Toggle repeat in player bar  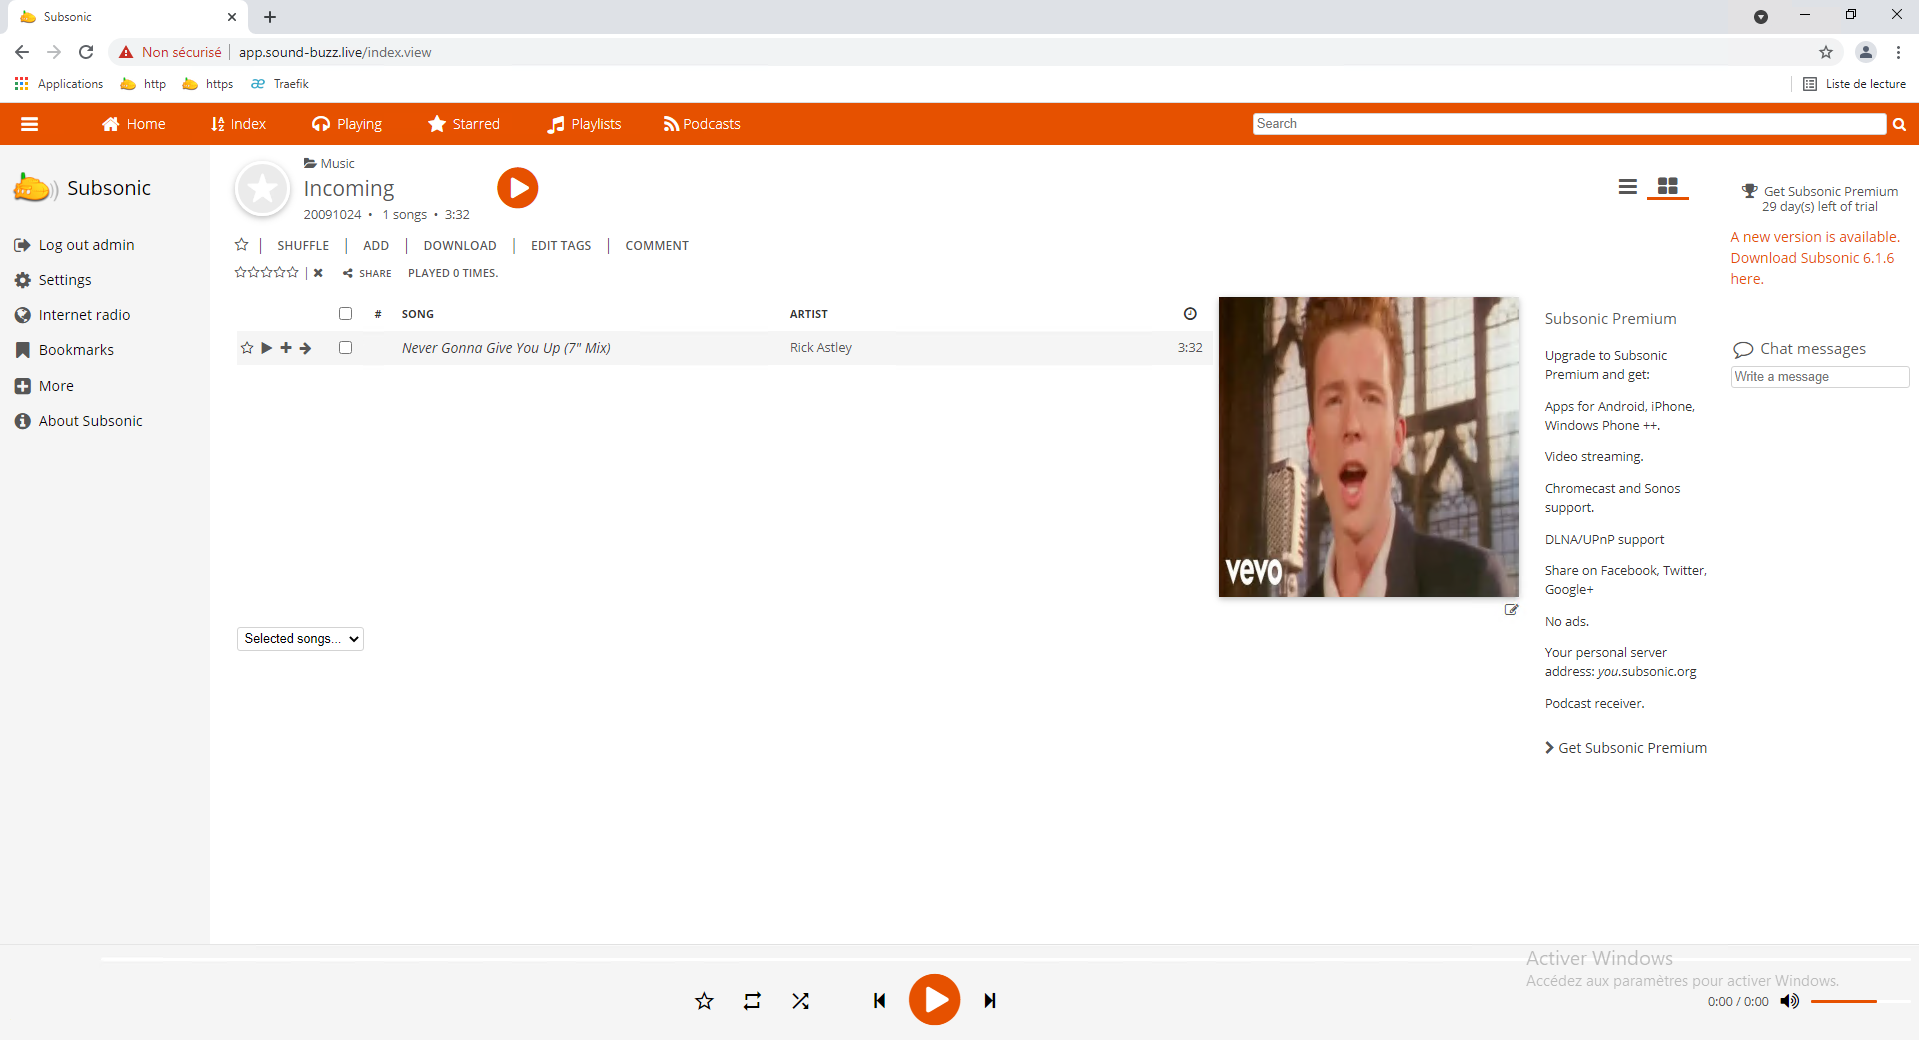click(752, 1001)
